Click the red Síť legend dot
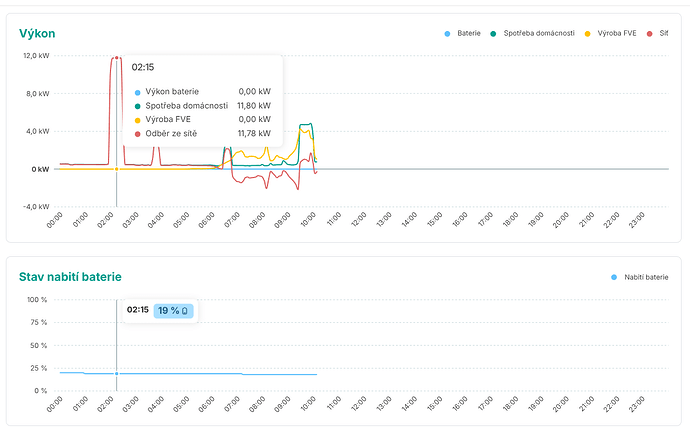The height and width of the screenshot is (439, 690). tap(650, 34)
